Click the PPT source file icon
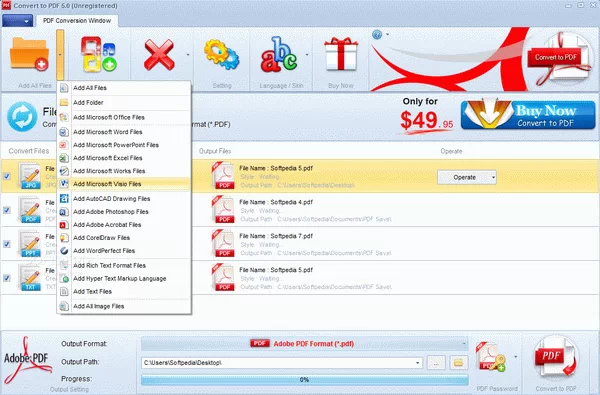The width and height of the screenshot is (600, 395). coord(30,244)
